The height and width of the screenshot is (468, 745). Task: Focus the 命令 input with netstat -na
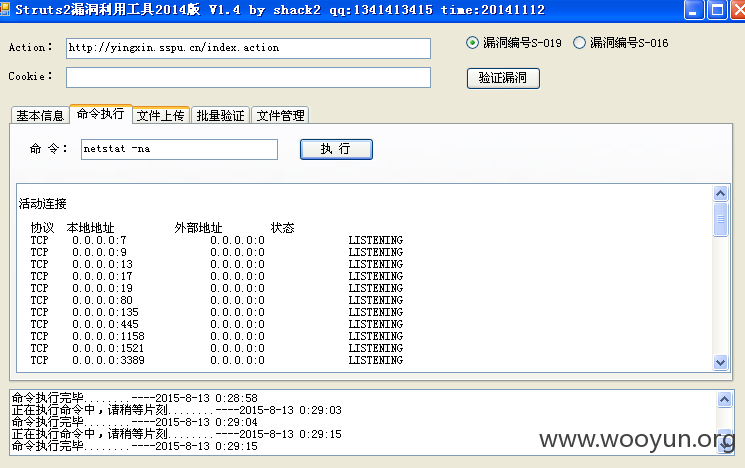click(x=179, y=149)
